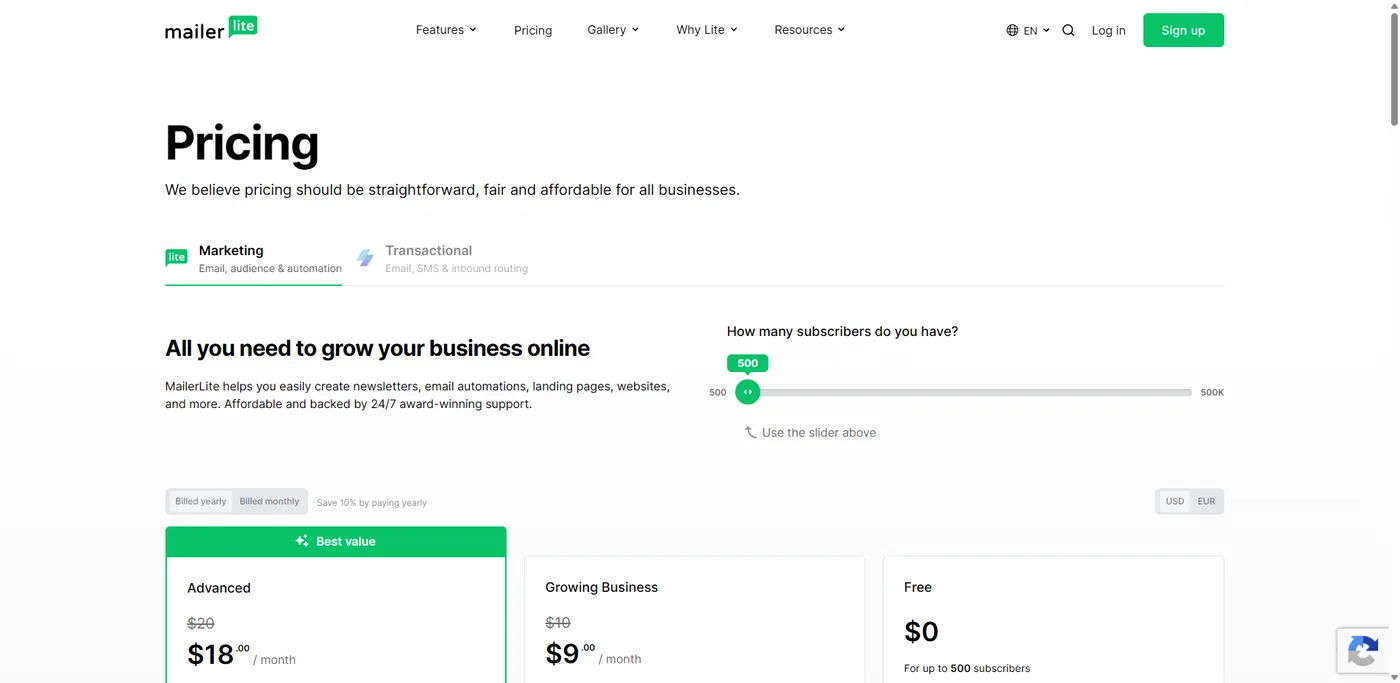Expand the Features menu

[x=446, y=30]
